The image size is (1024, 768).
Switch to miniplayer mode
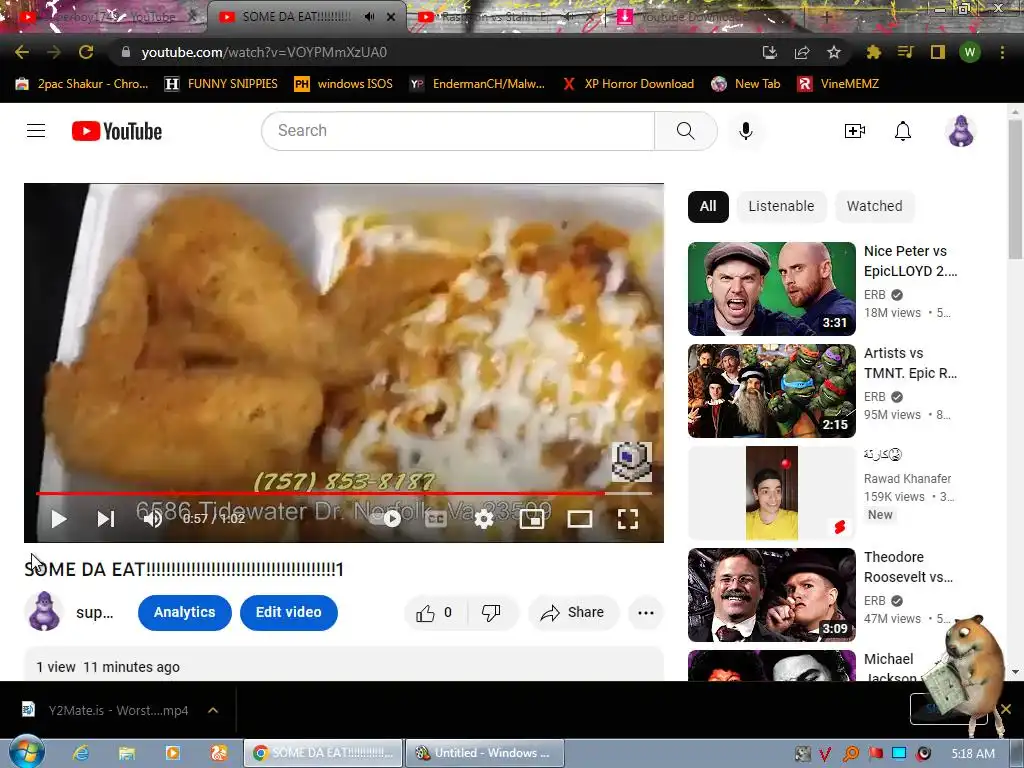click(x=532, y=519)
